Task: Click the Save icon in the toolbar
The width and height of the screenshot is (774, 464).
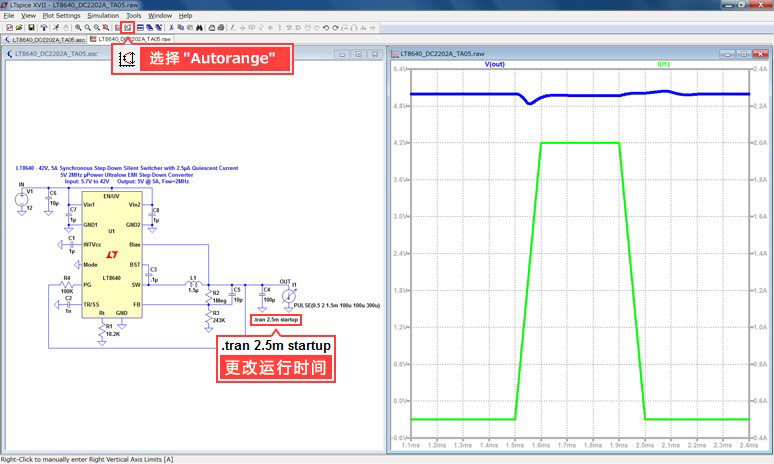Action: tap(31, 27)
